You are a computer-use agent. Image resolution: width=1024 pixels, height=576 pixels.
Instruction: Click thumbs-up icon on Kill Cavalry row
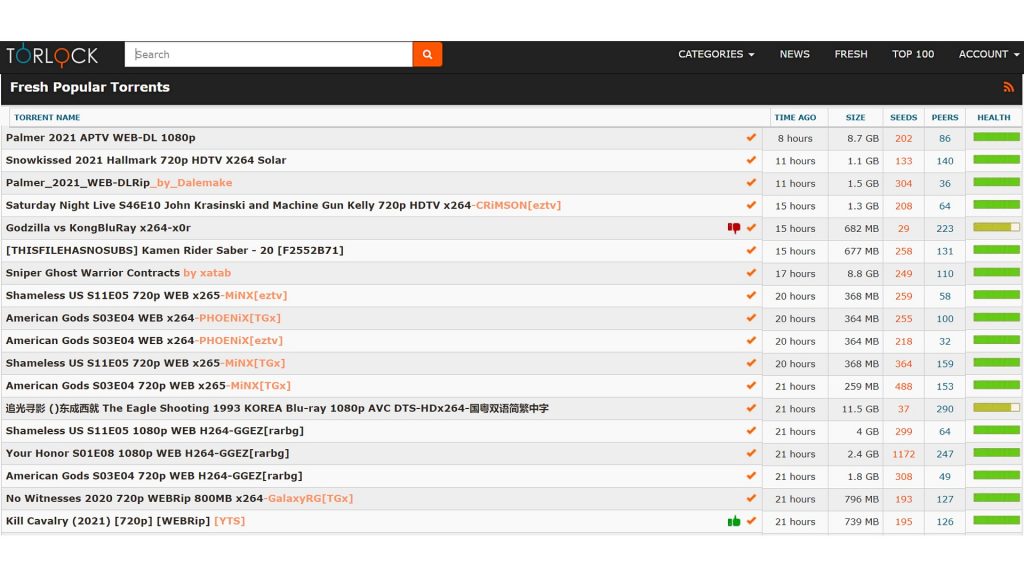coord(734,521)
